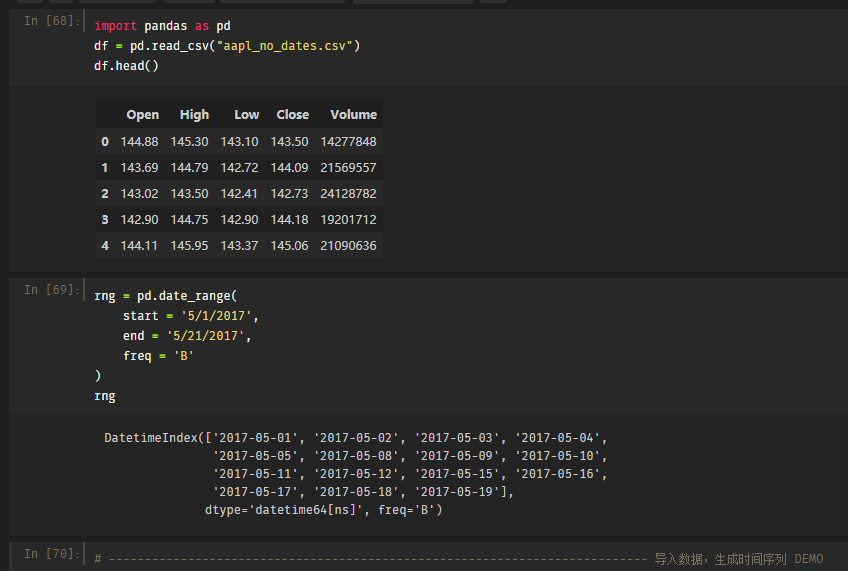Click the High column header
Image resolution: width=848 pixels, height=571 pixels.
(x=194, y=115)
